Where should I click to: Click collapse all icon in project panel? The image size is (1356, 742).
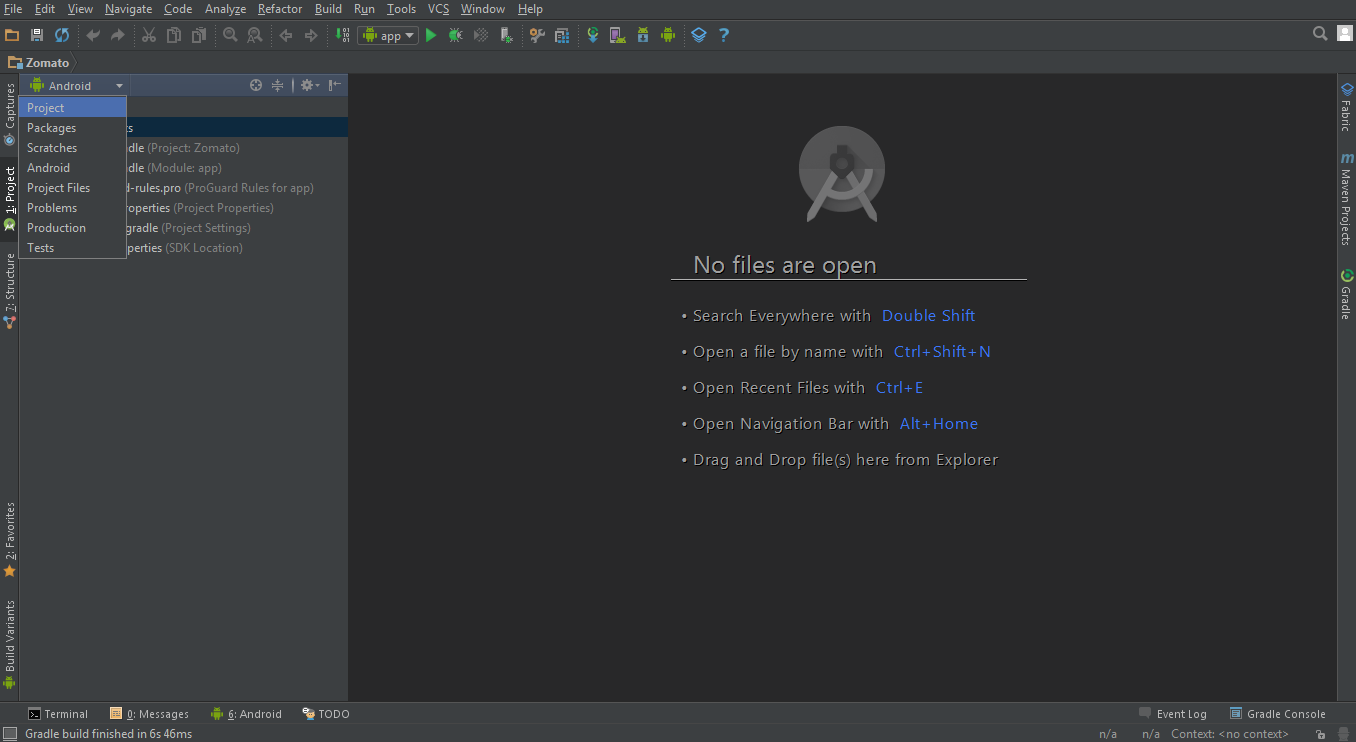point(278,86)
